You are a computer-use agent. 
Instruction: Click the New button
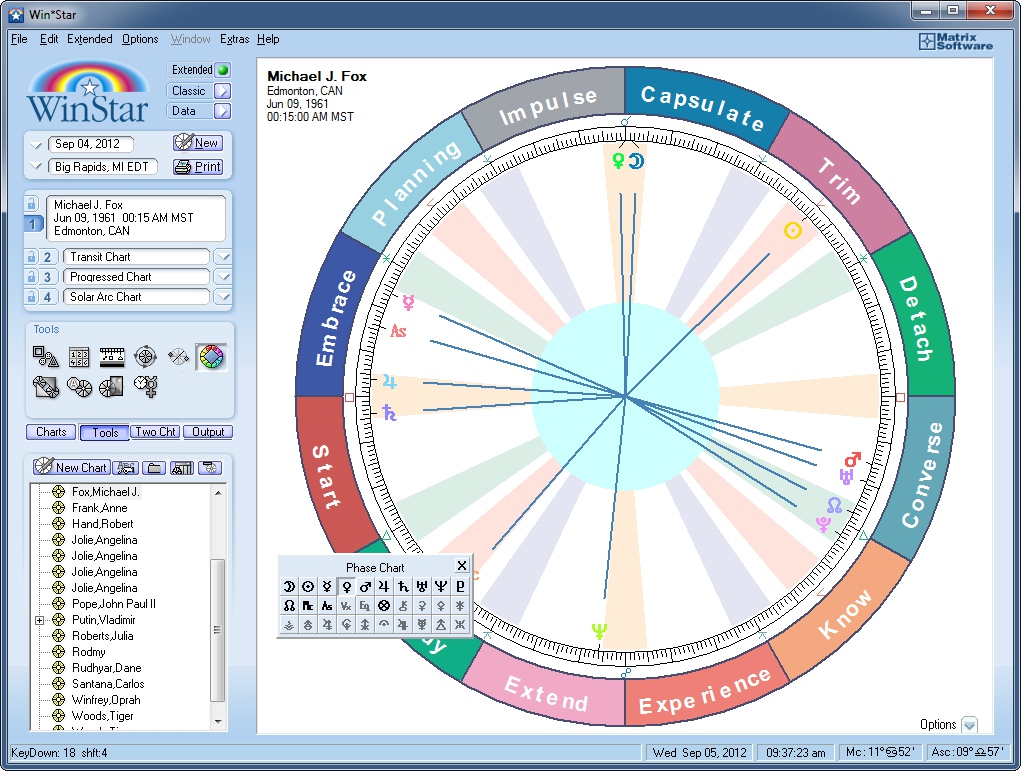pos(198,143)
